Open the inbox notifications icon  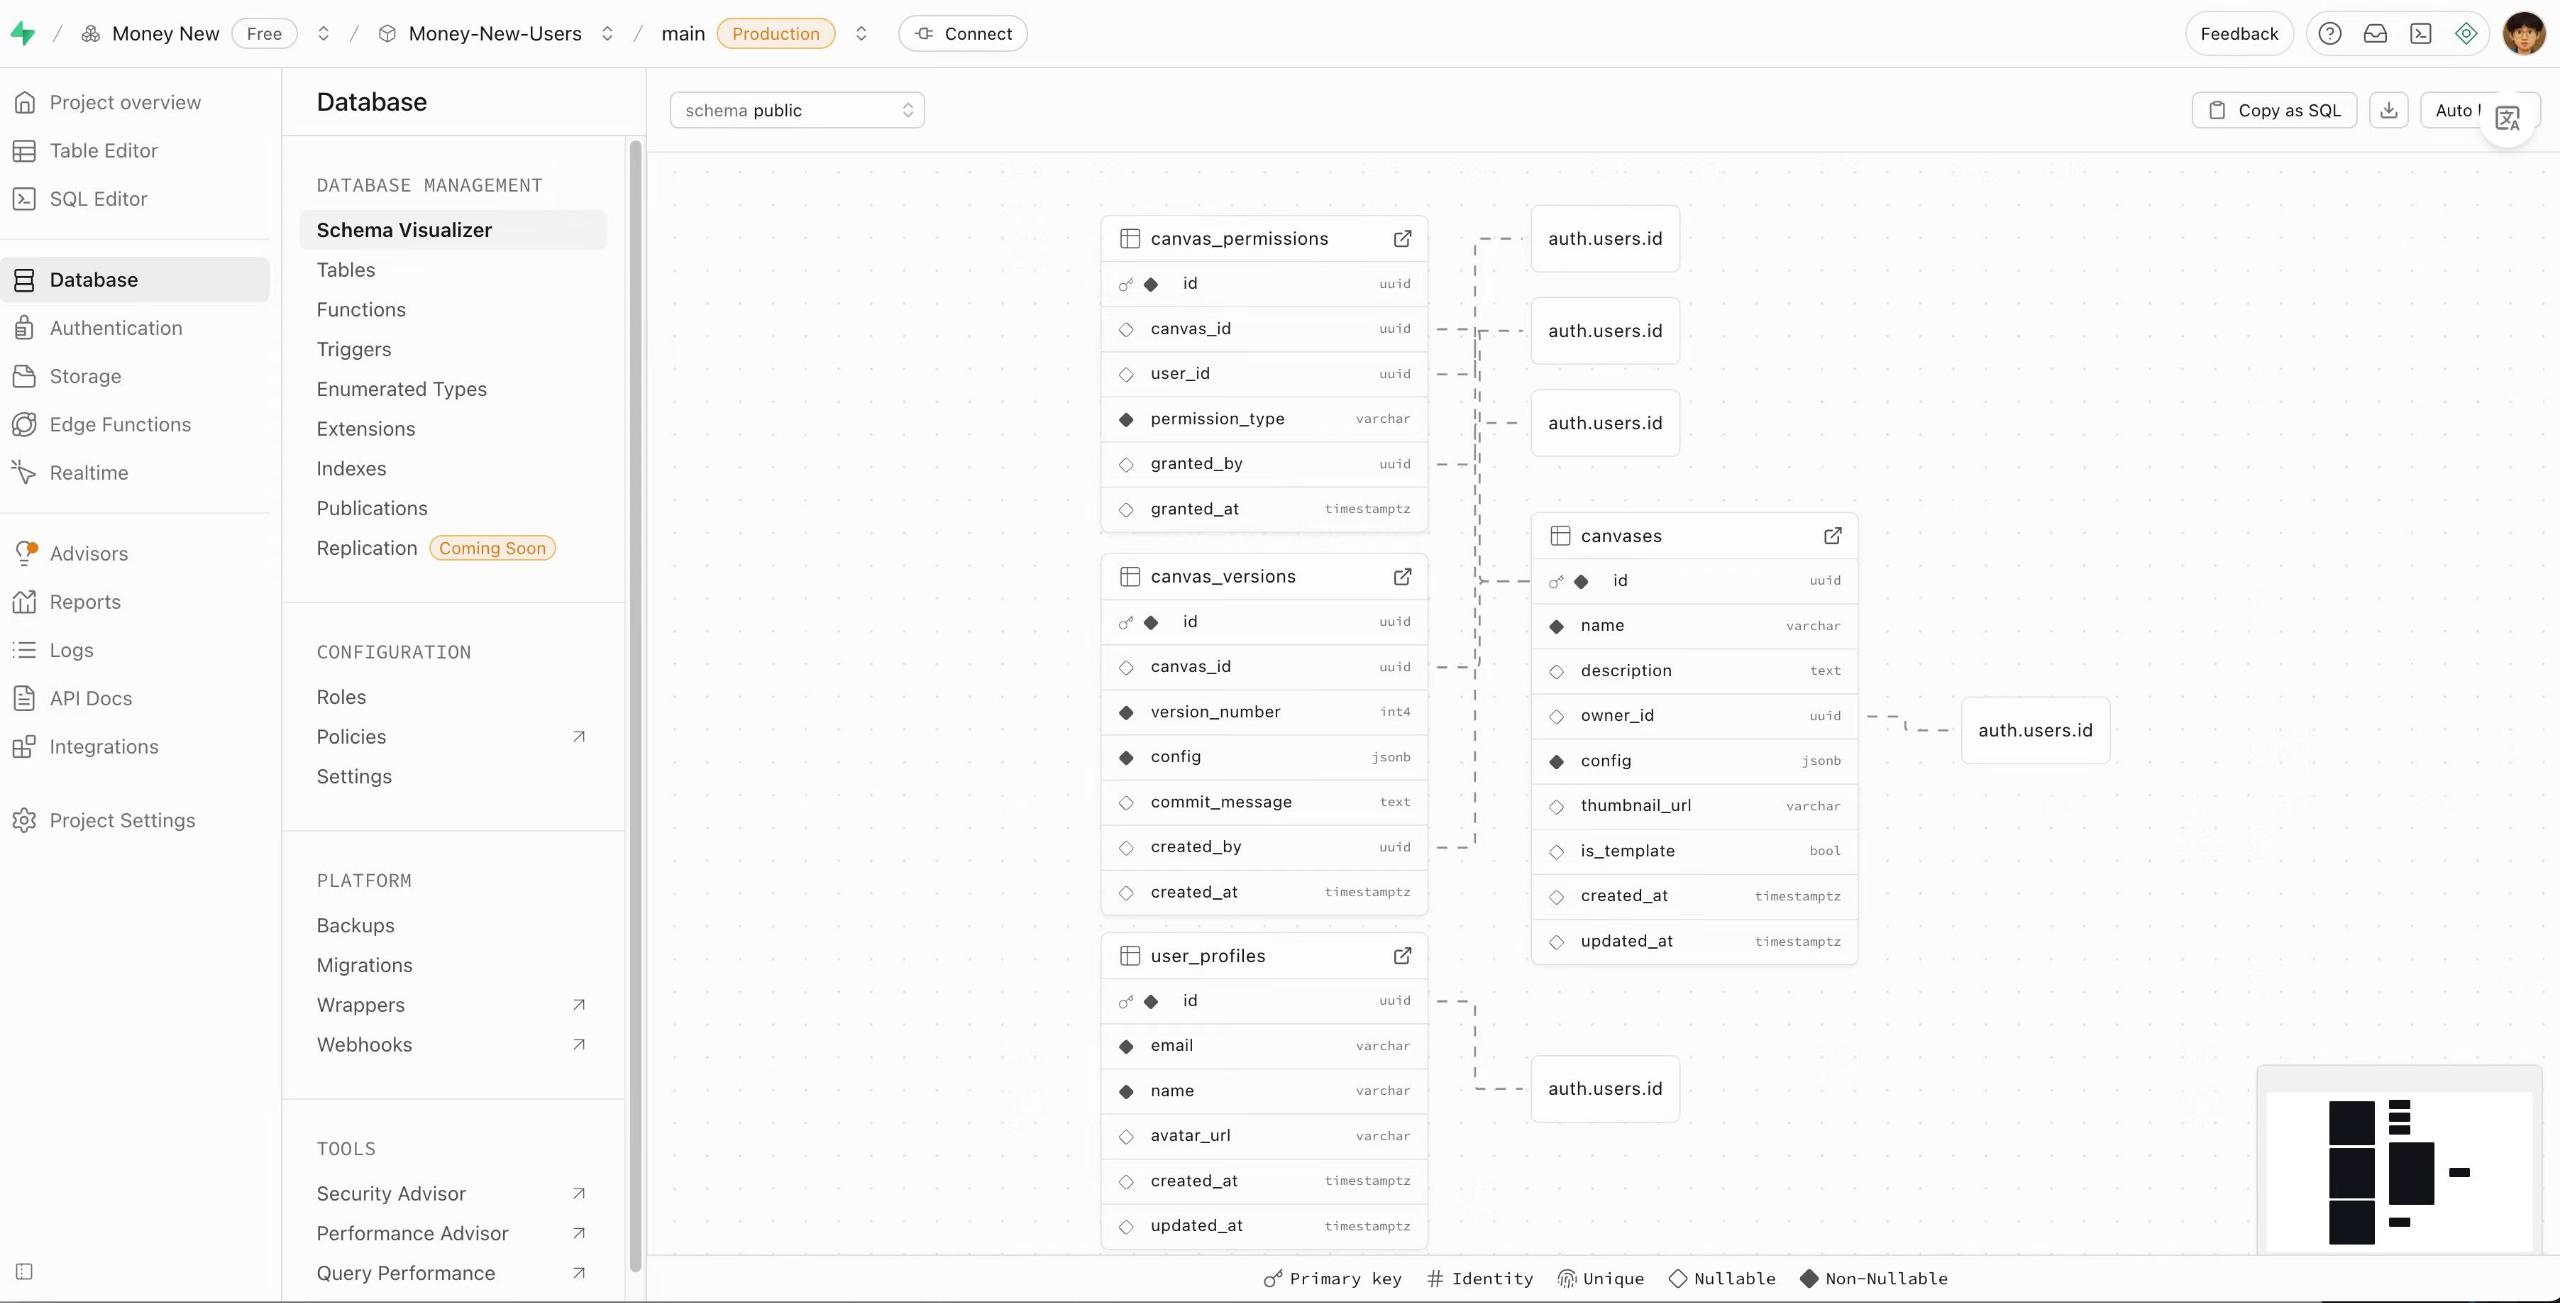2375,34
